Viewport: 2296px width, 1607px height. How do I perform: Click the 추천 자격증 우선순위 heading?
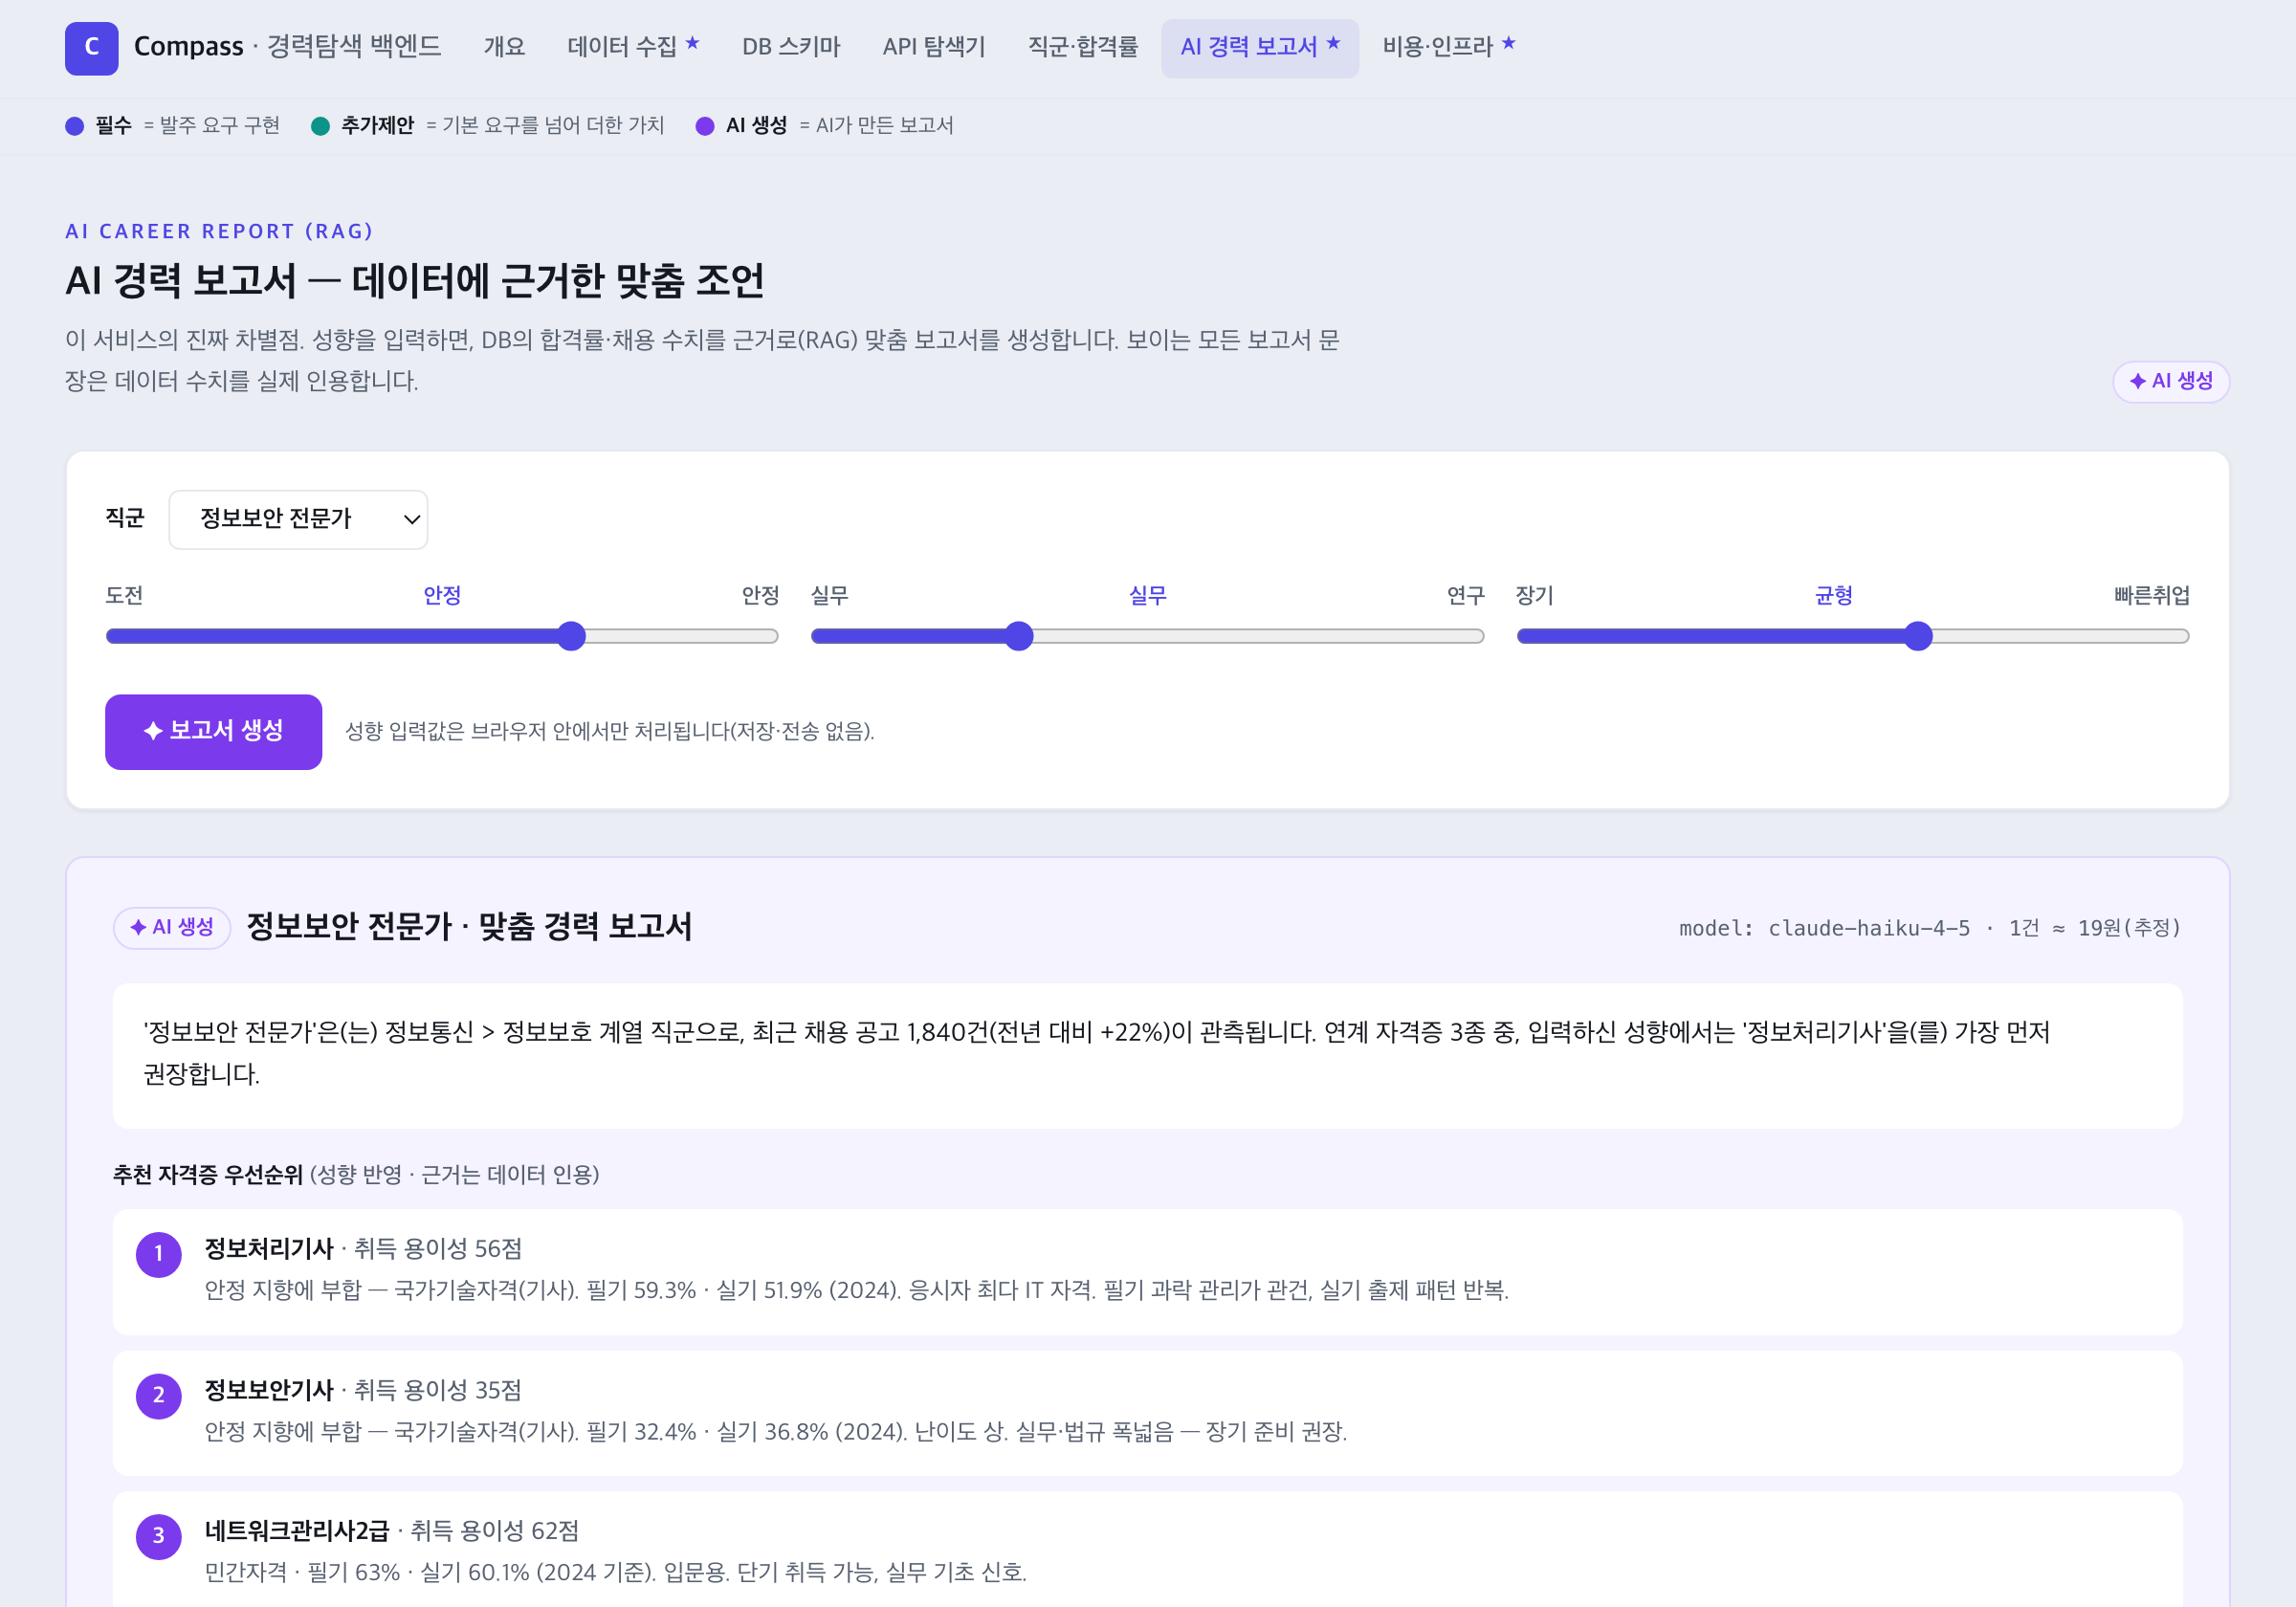[x=208, y=1174]
